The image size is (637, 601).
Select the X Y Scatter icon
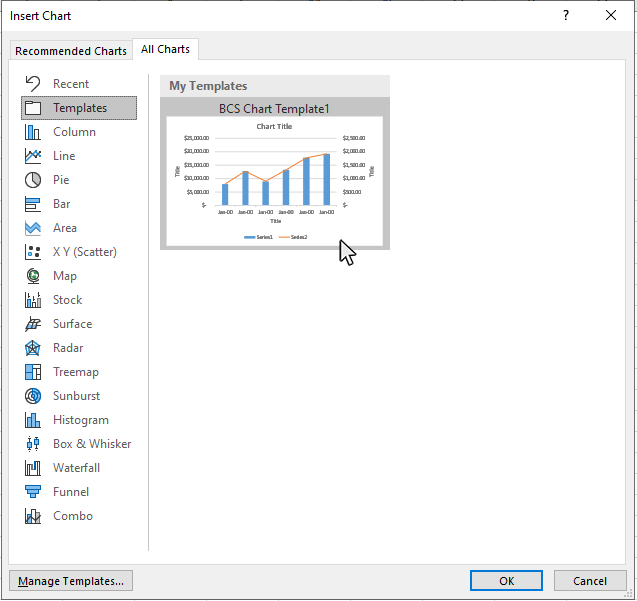32,252
